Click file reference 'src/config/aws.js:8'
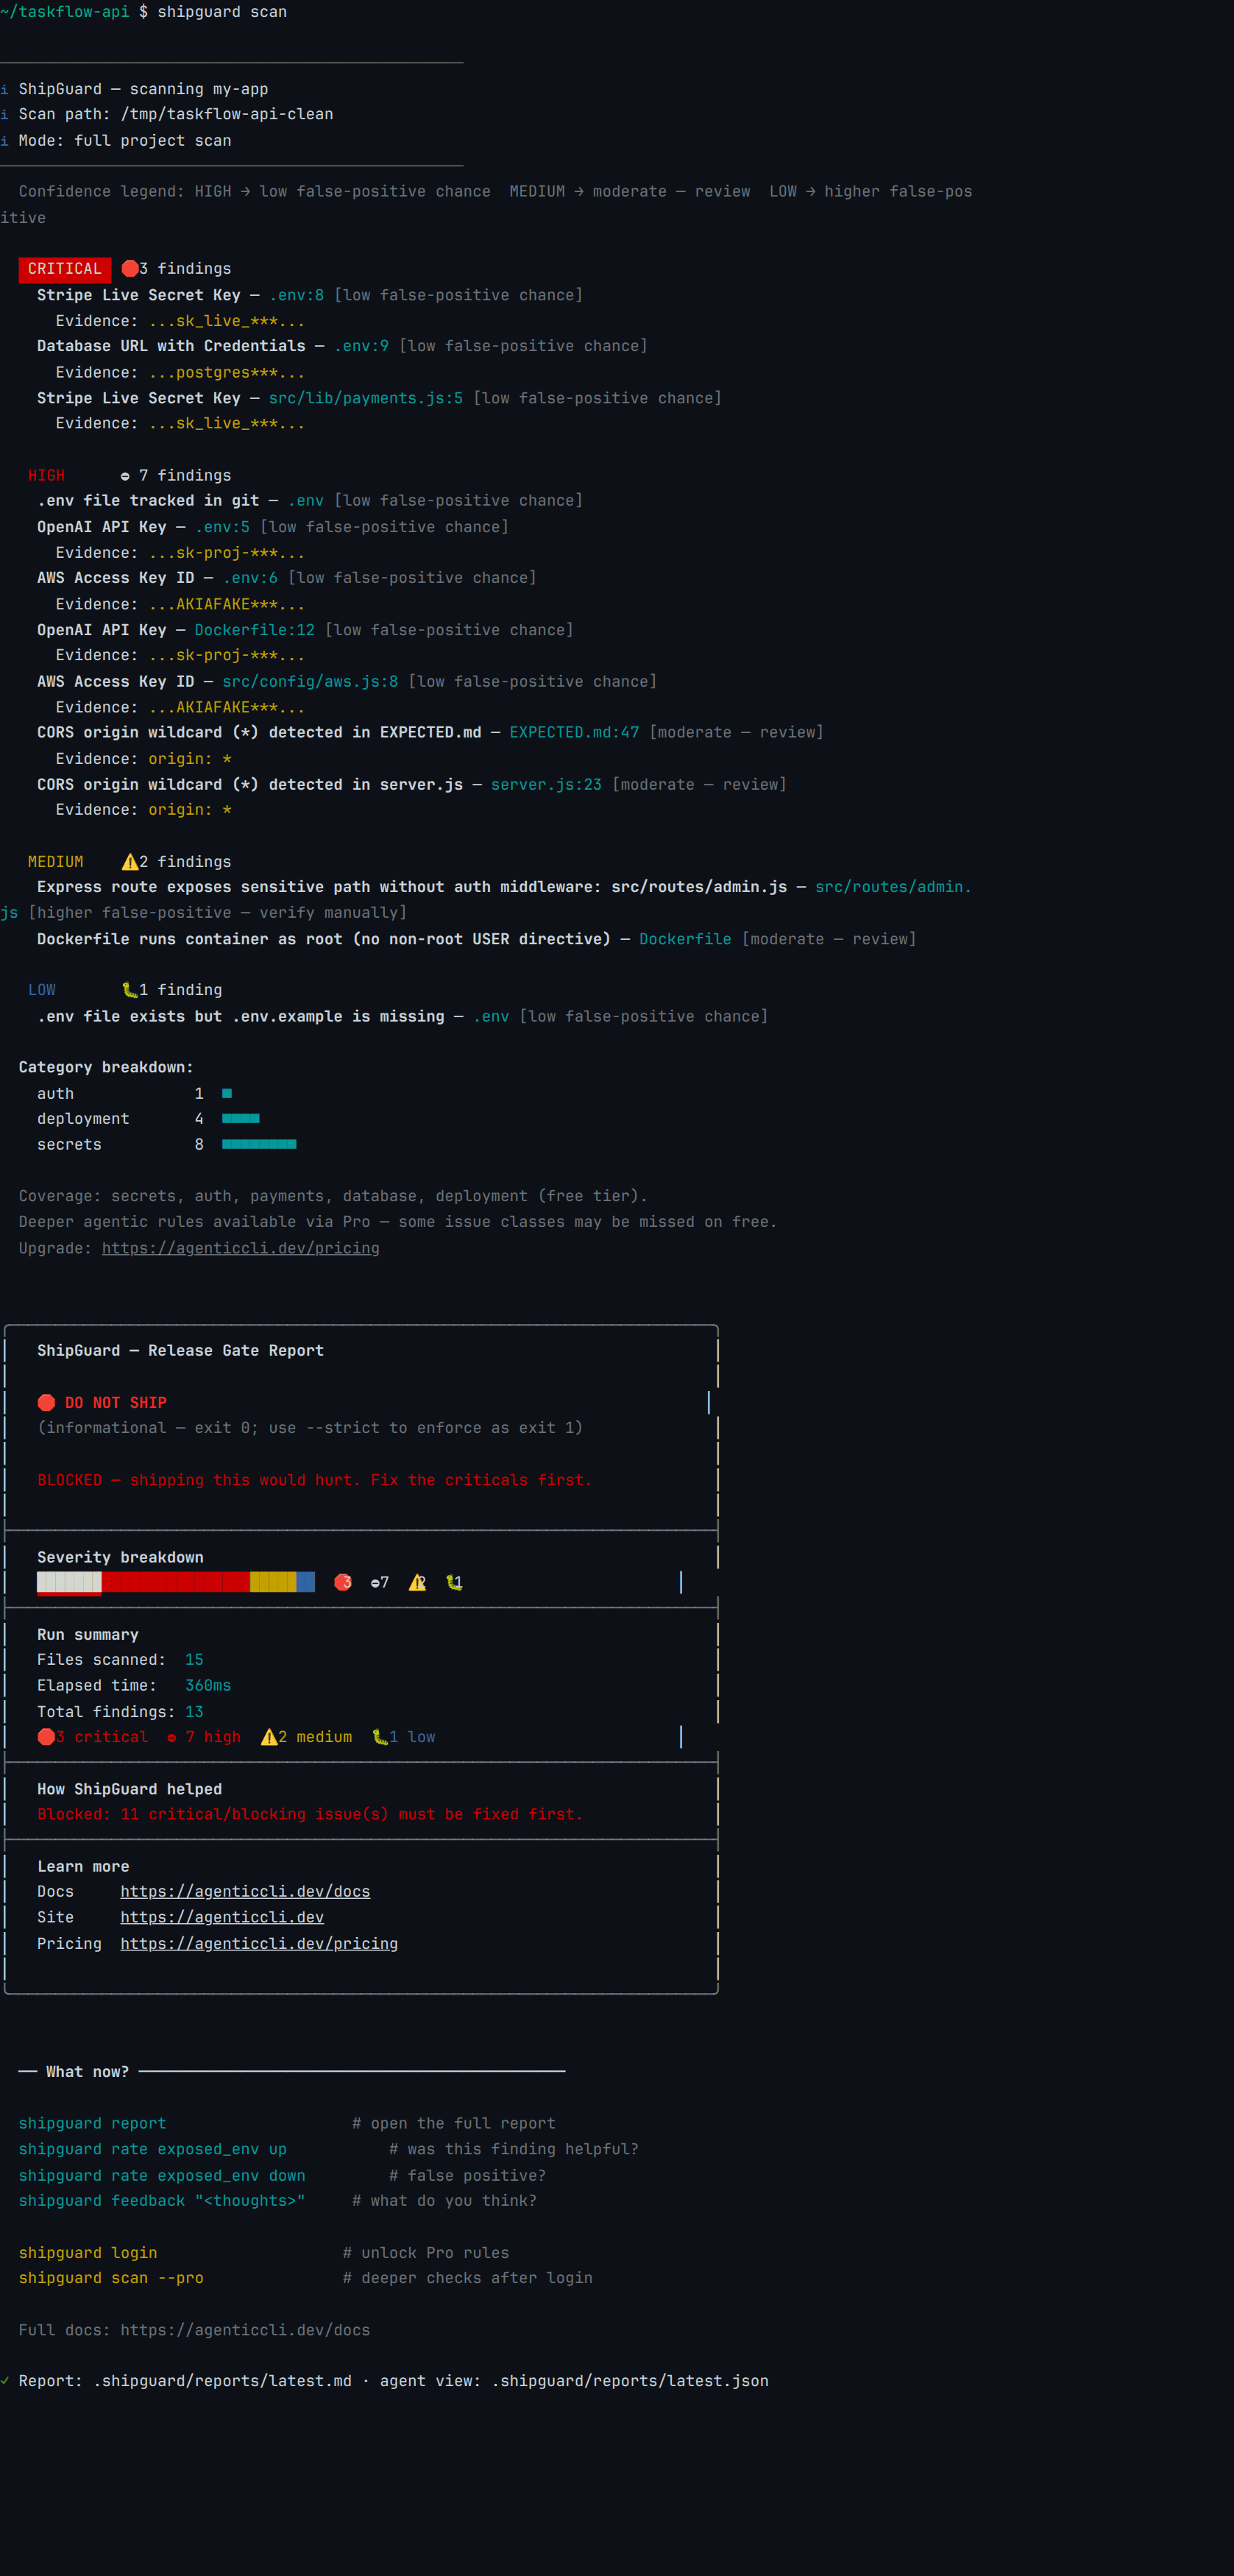Viewport: 1234px width, 2576px height. point(310,681)
